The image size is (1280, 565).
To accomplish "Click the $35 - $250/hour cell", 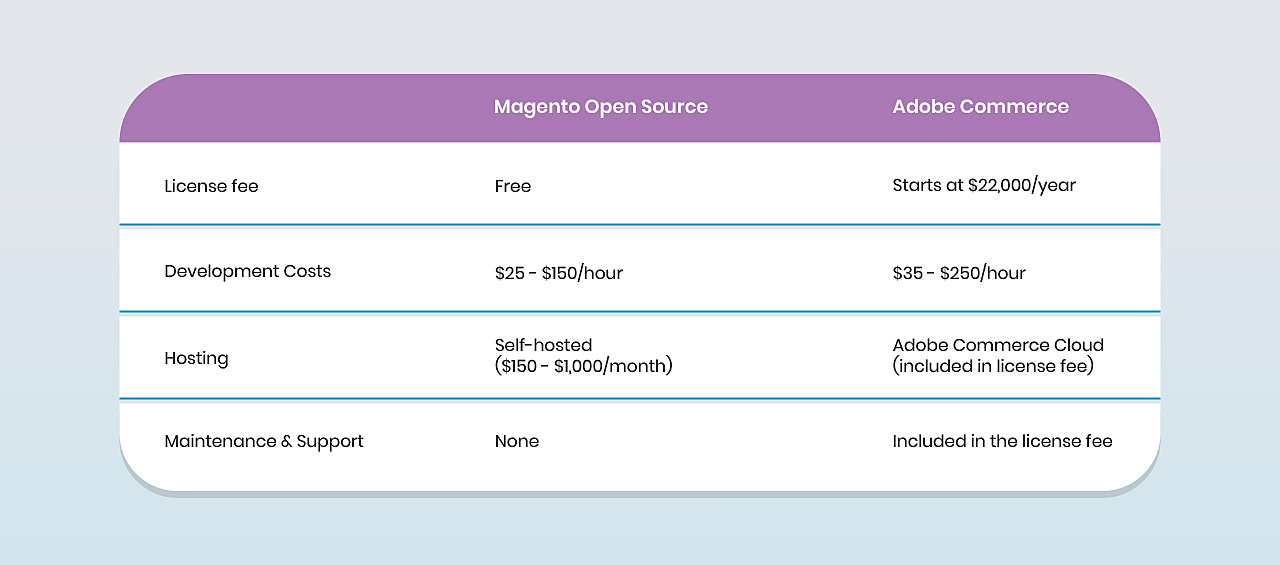I will [959, 273].
